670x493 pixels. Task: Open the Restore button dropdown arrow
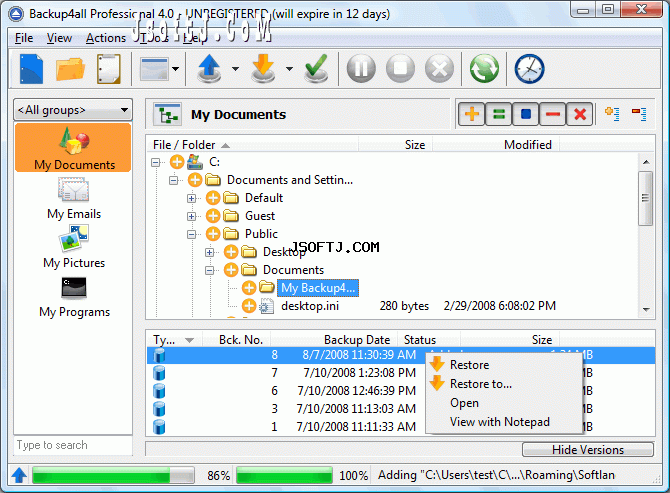click(x=289, y=68)
